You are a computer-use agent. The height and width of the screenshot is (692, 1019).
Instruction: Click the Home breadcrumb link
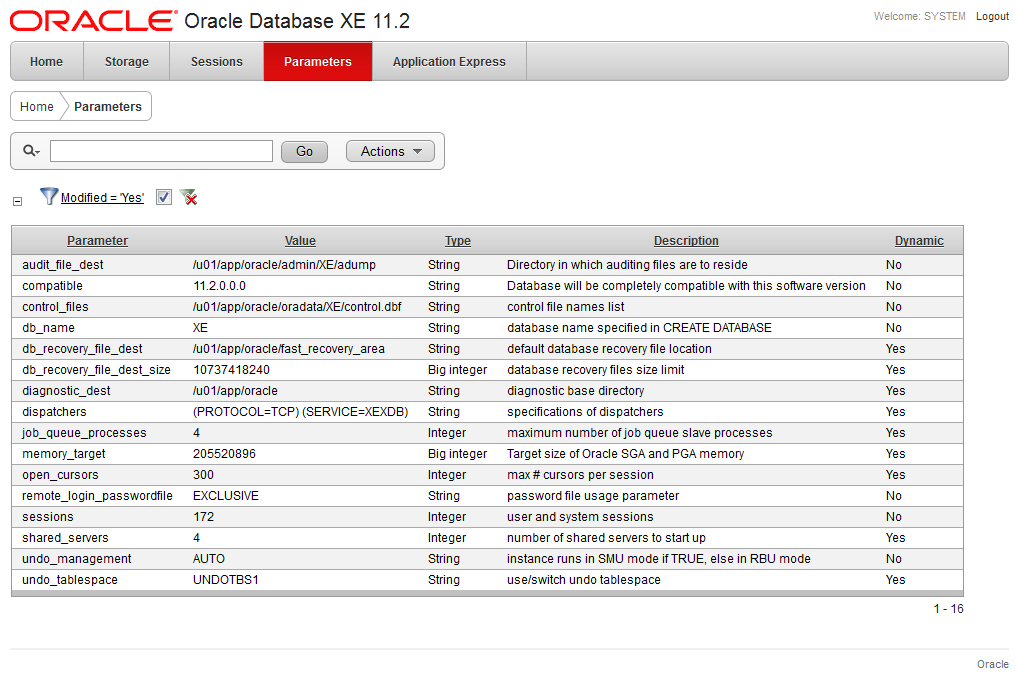36,107
